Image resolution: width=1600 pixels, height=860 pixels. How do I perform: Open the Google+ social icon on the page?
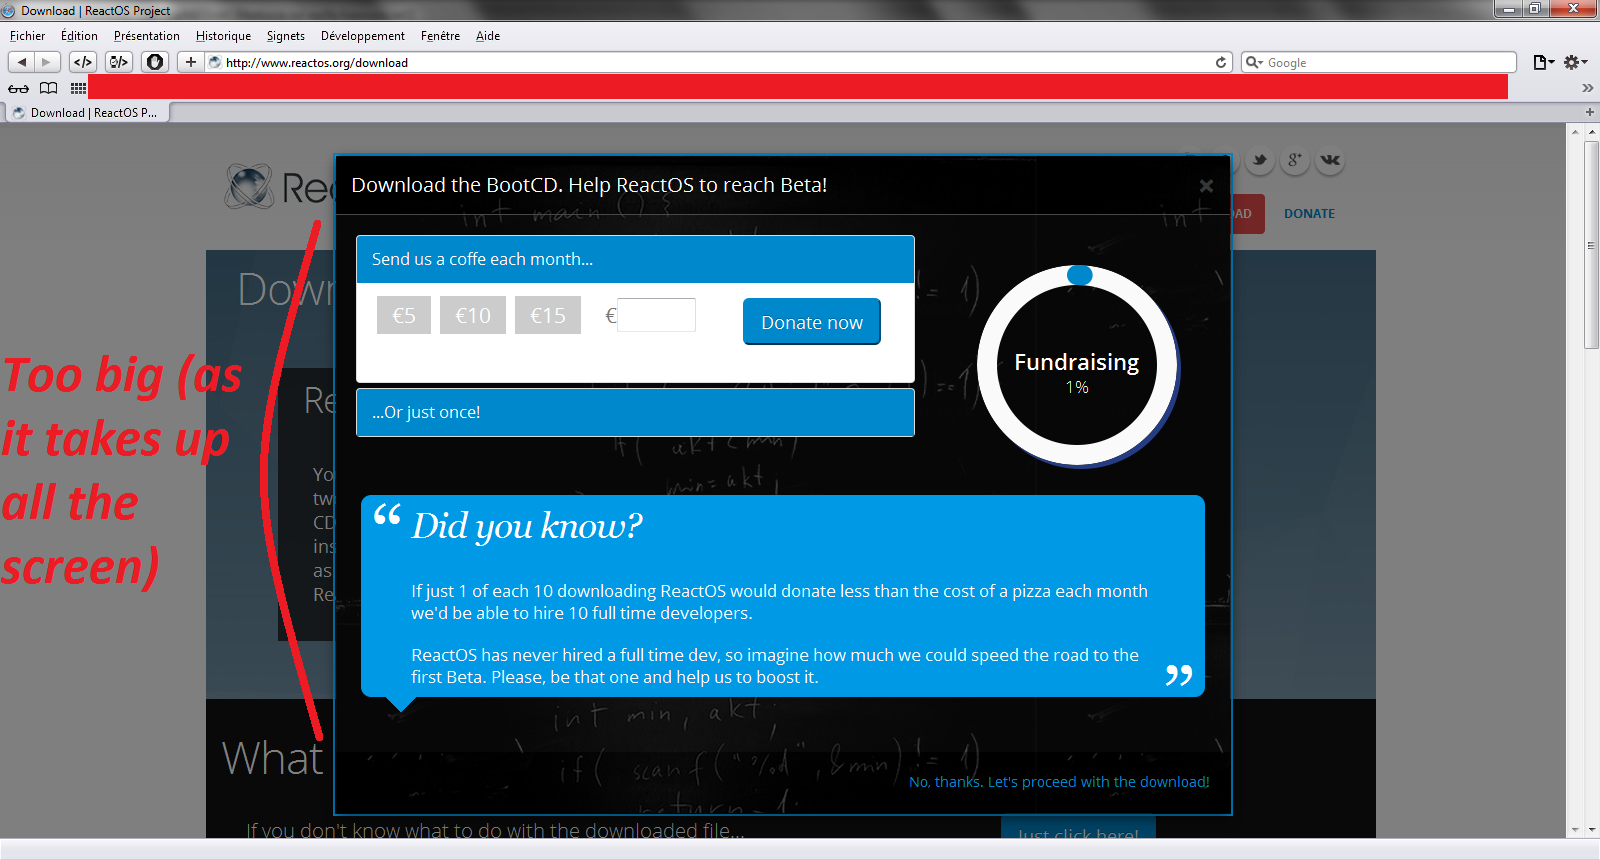(x=1295, y=160)
